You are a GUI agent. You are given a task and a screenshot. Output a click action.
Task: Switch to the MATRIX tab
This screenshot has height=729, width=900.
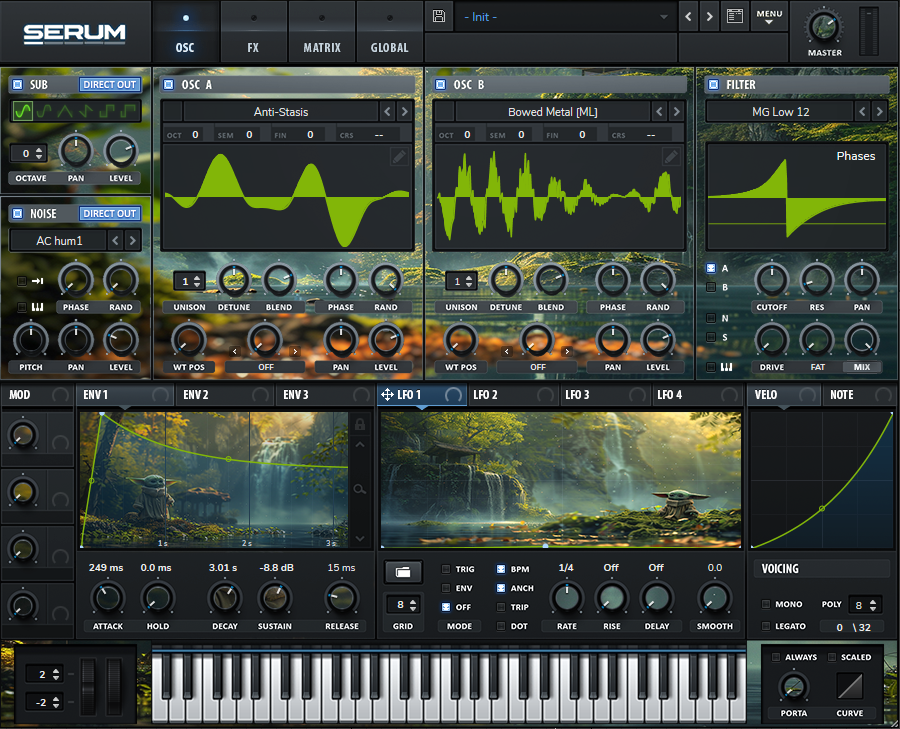point(321,32)
